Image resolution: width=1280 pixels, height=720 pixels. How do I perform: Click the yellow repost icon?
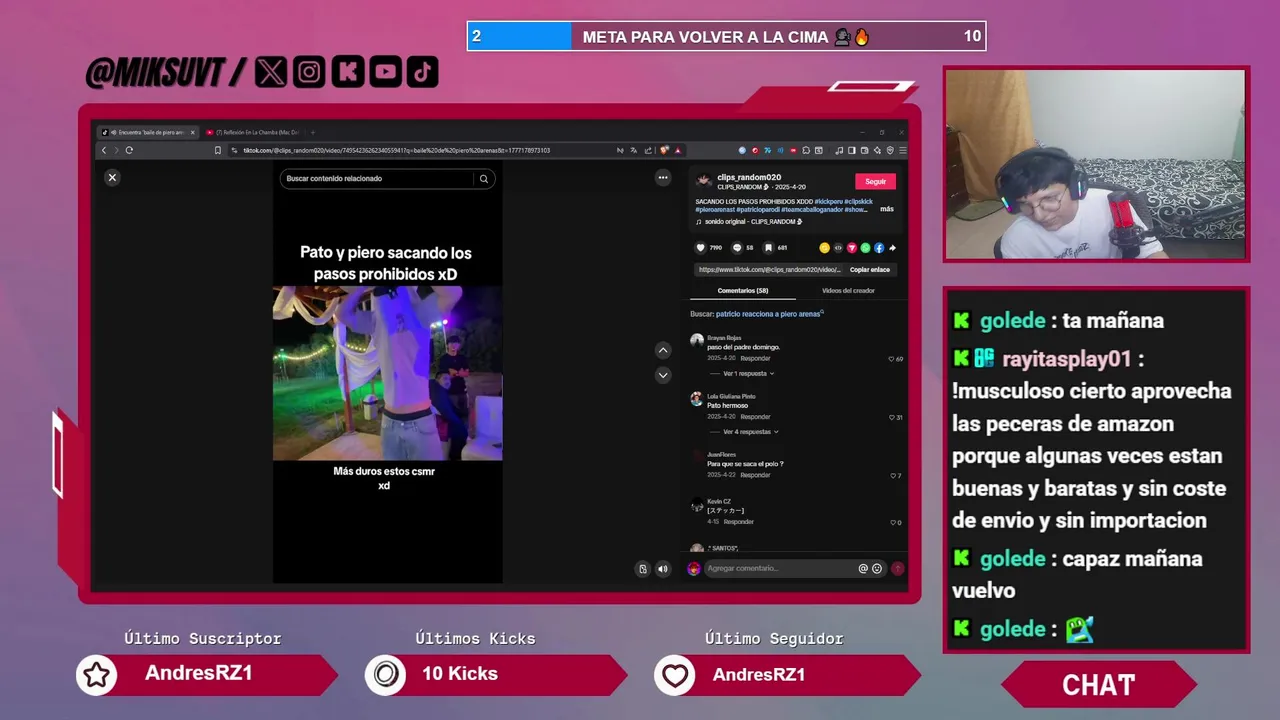point(824,248)
